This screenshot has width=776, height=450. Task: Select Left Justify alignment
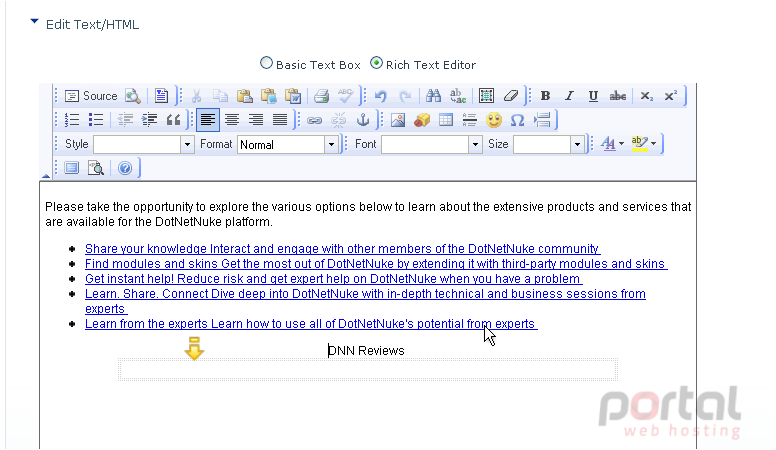tap(208, 120)
